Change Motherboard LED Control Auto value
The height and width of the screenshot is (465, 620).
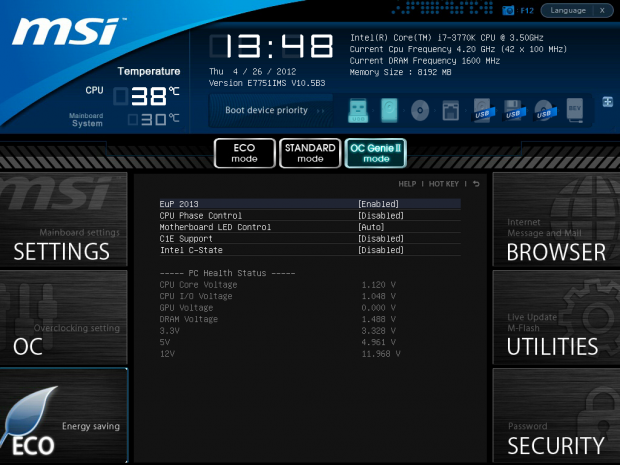pos(371,227)
